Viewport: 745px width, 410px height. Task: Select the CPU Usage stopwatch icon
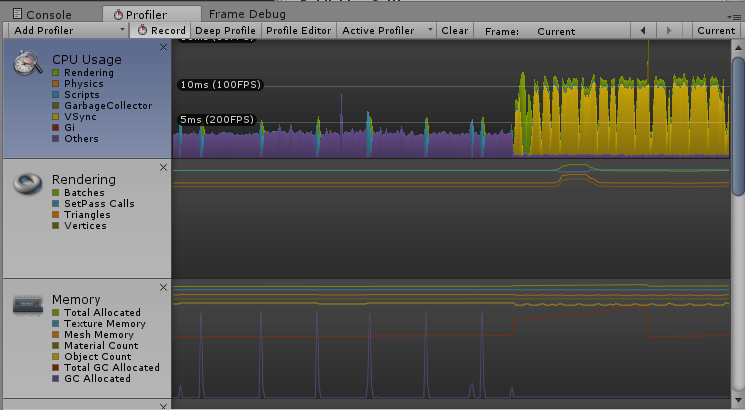pos(28,62)
